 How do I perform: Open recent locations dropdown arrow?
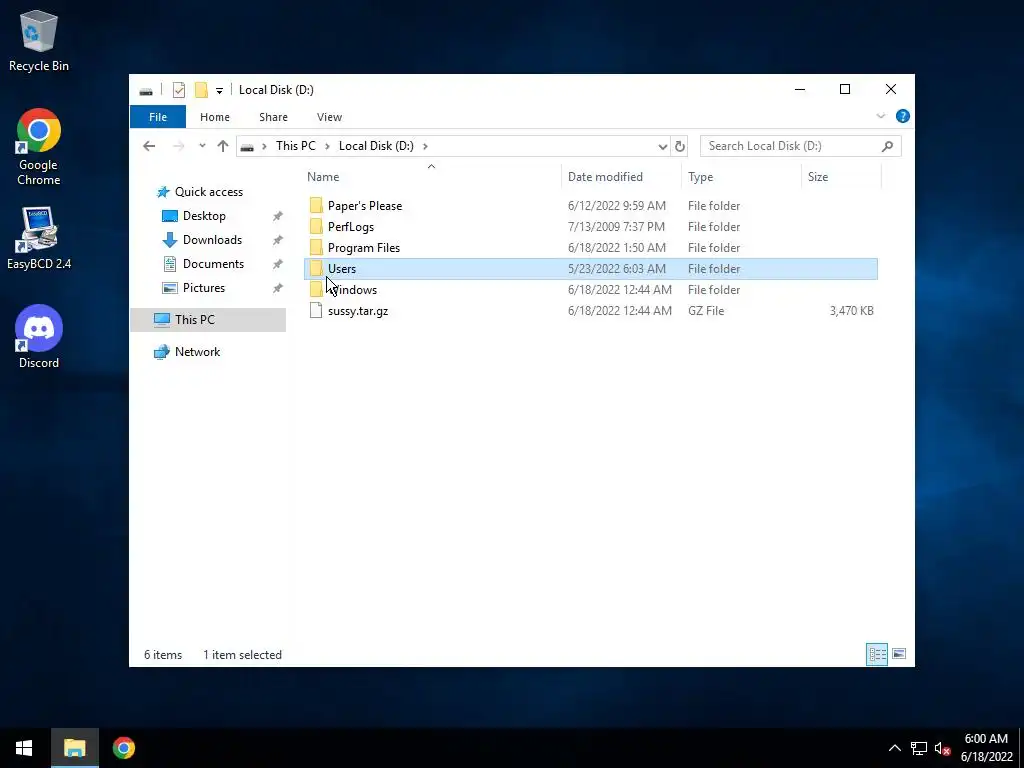[x=202, y=146]
